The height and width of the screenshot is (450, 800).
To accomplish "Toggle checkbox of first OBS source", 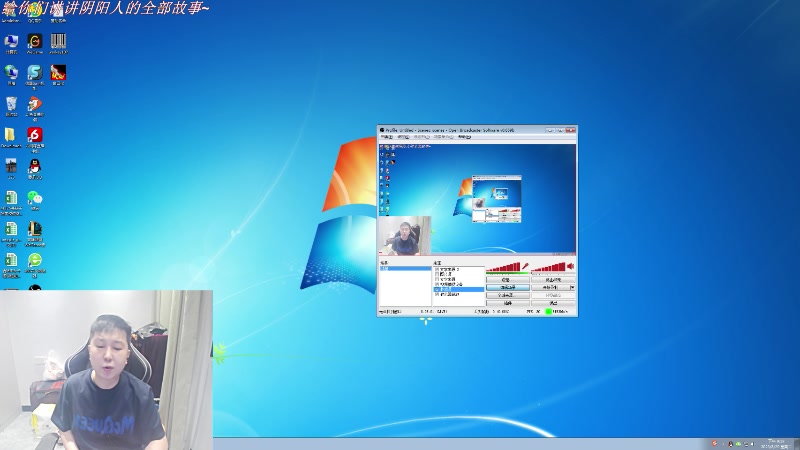I will [437, 269].
